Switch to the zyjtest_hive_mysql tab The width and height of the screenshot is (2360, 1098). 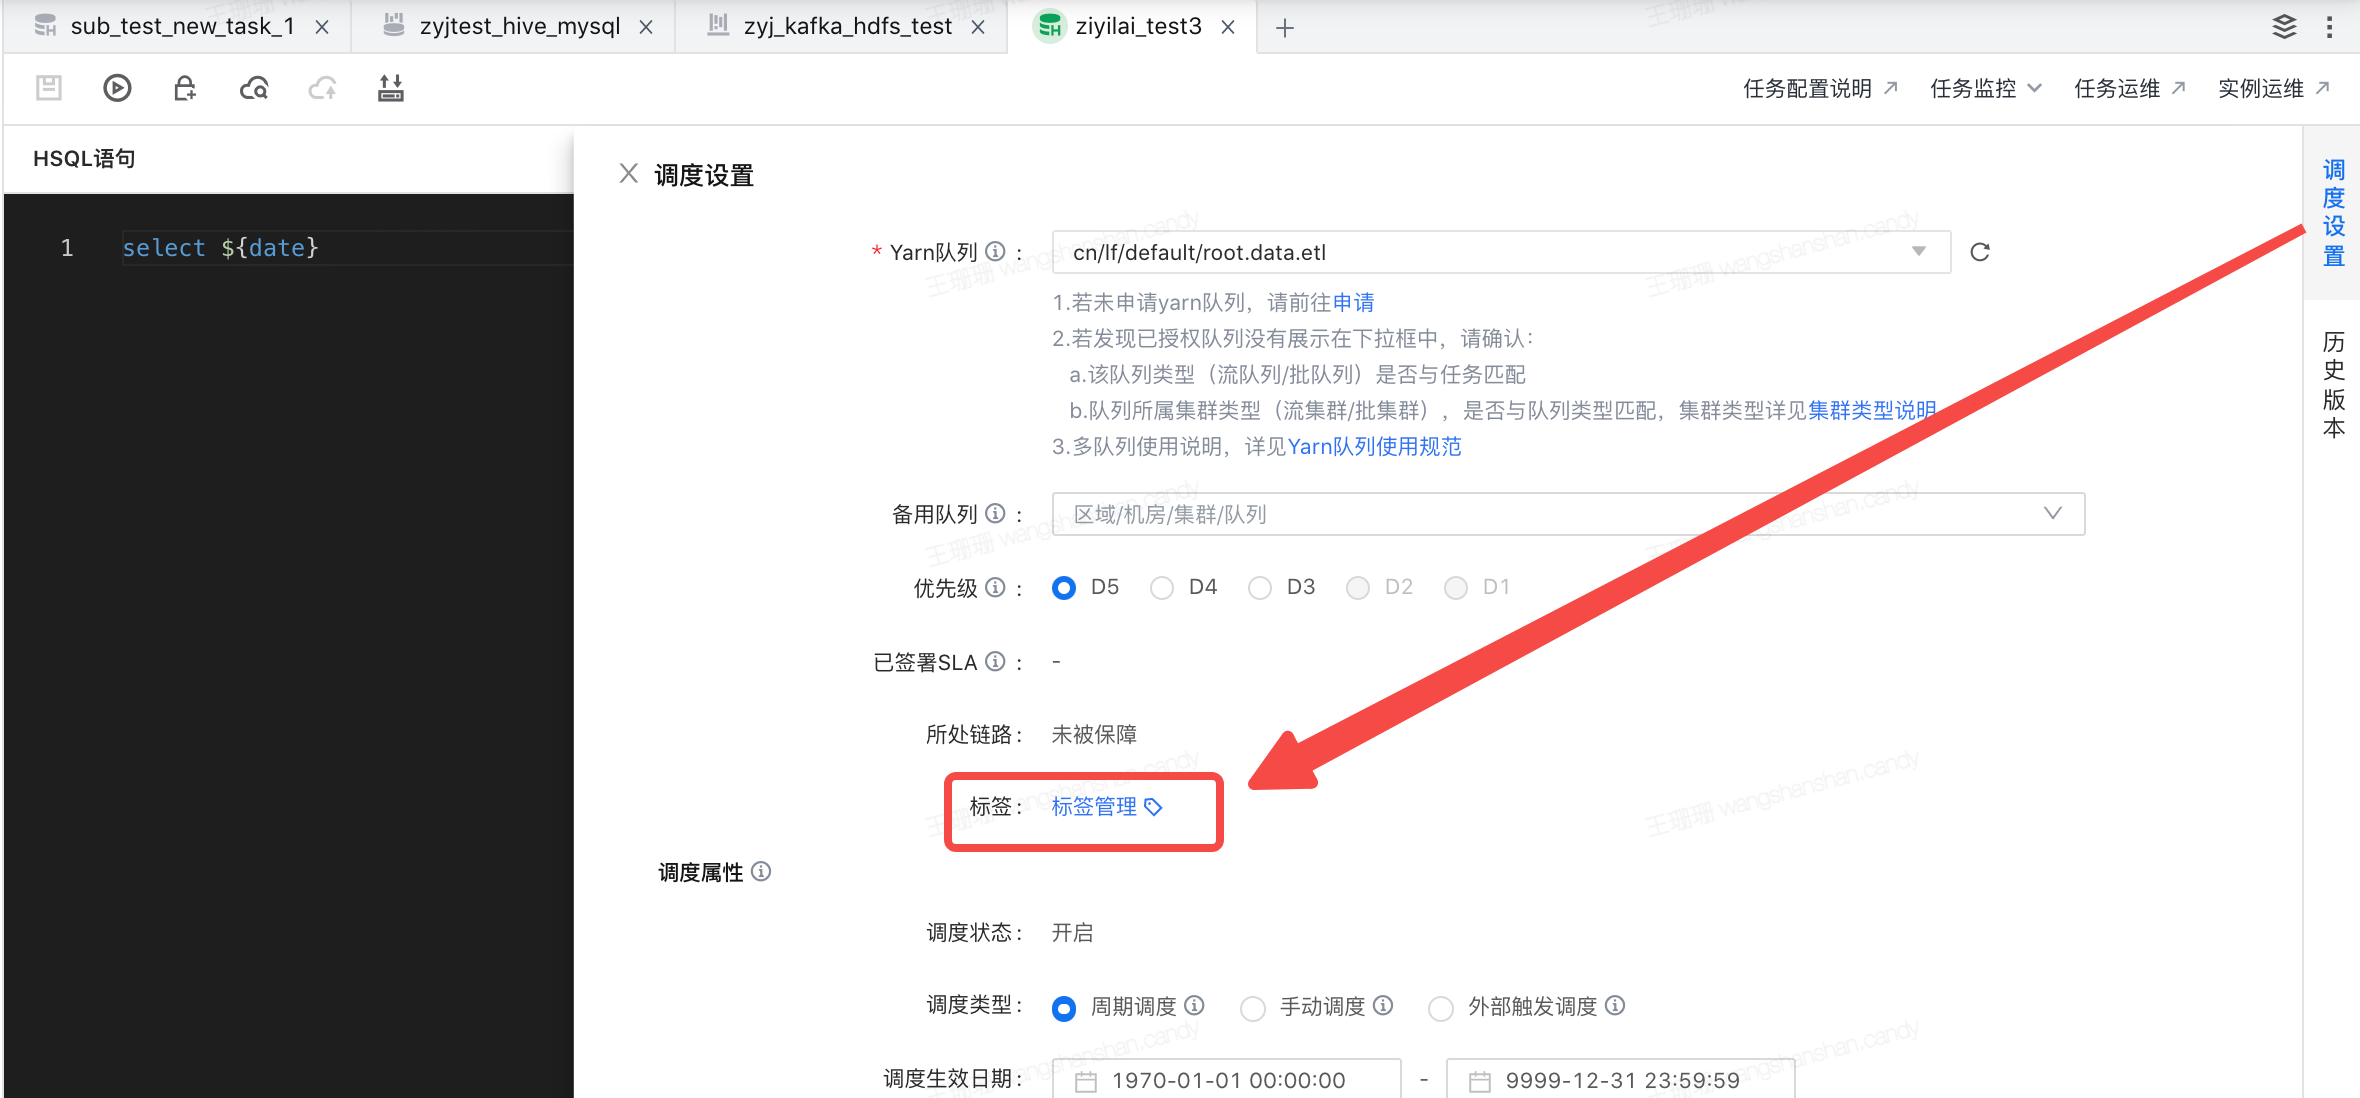point(519,27)
